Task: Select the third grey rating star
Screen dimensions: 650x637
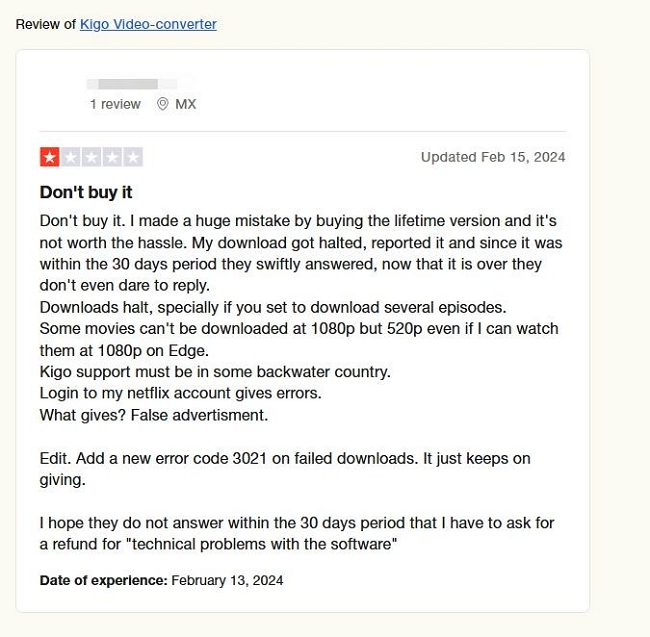Action: (92, 157)
